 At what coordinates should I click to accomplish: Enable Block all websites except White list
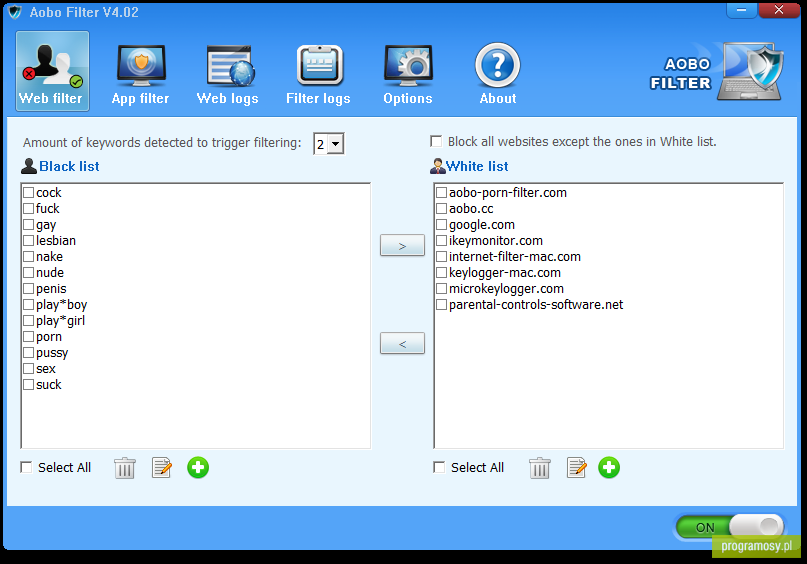436,142
